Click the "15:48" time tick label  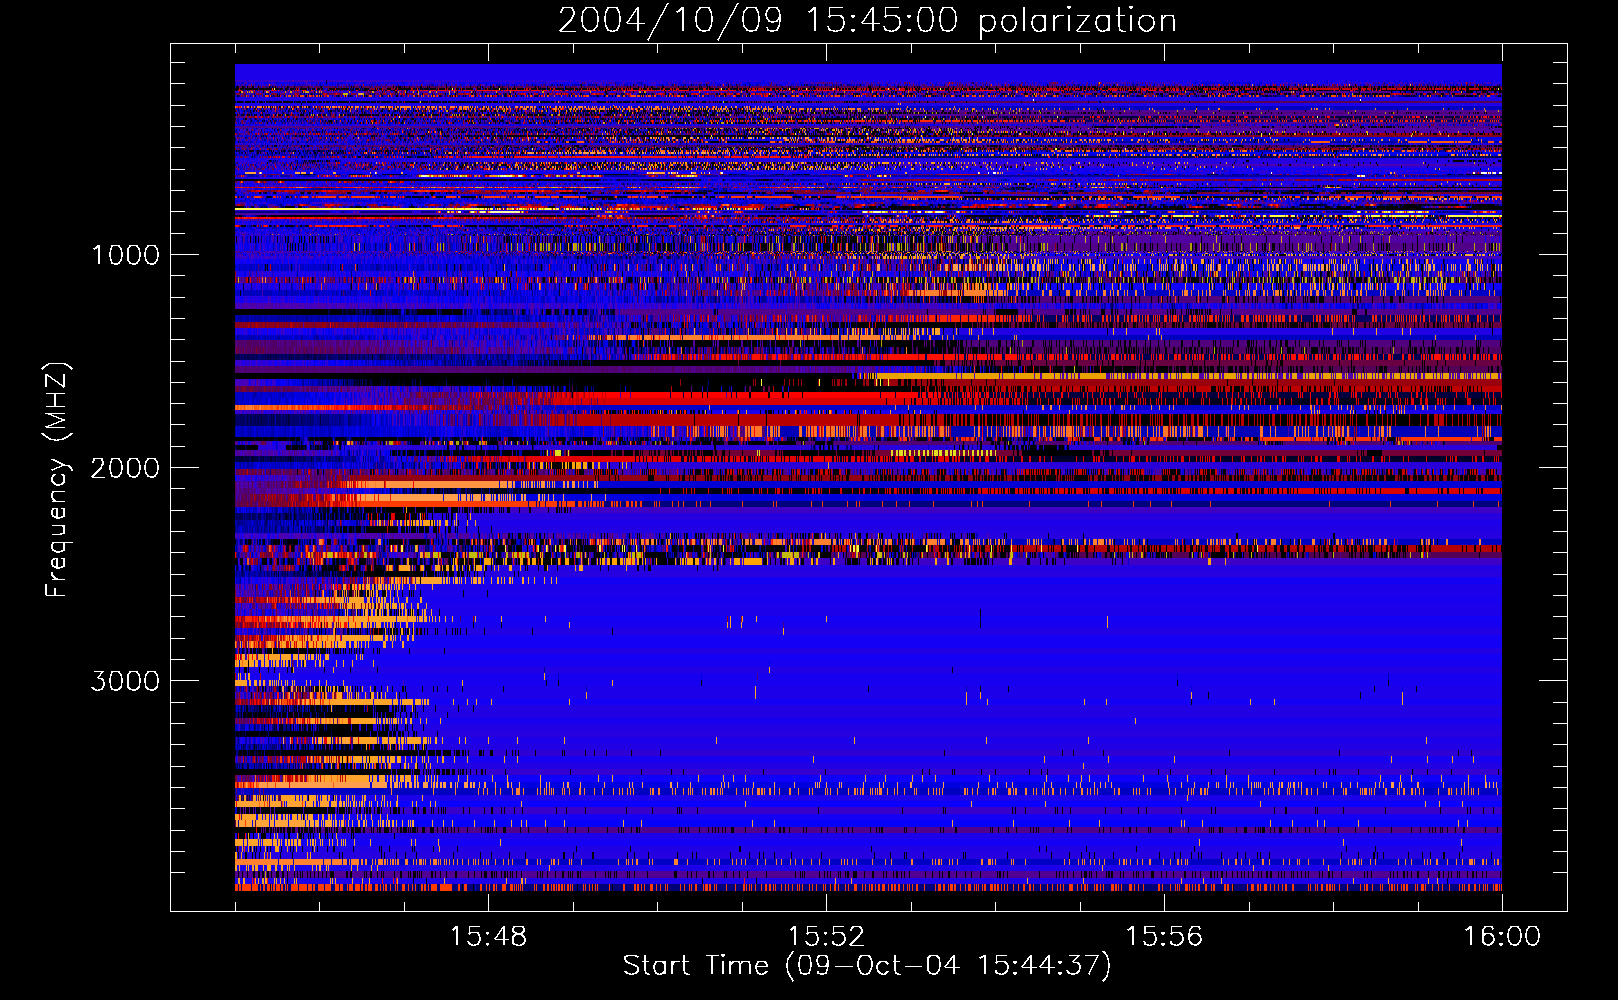(488, 937)
